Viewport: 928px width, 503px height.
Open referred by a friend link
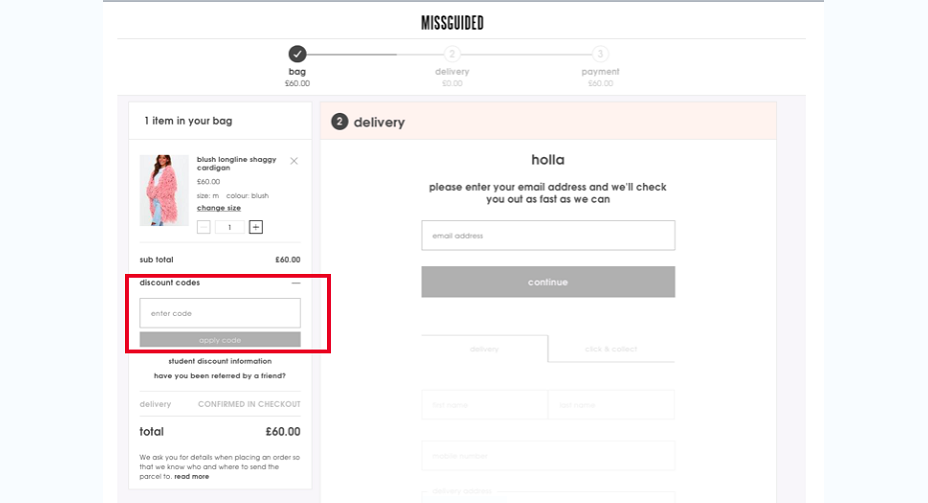[x=220, y=376]
